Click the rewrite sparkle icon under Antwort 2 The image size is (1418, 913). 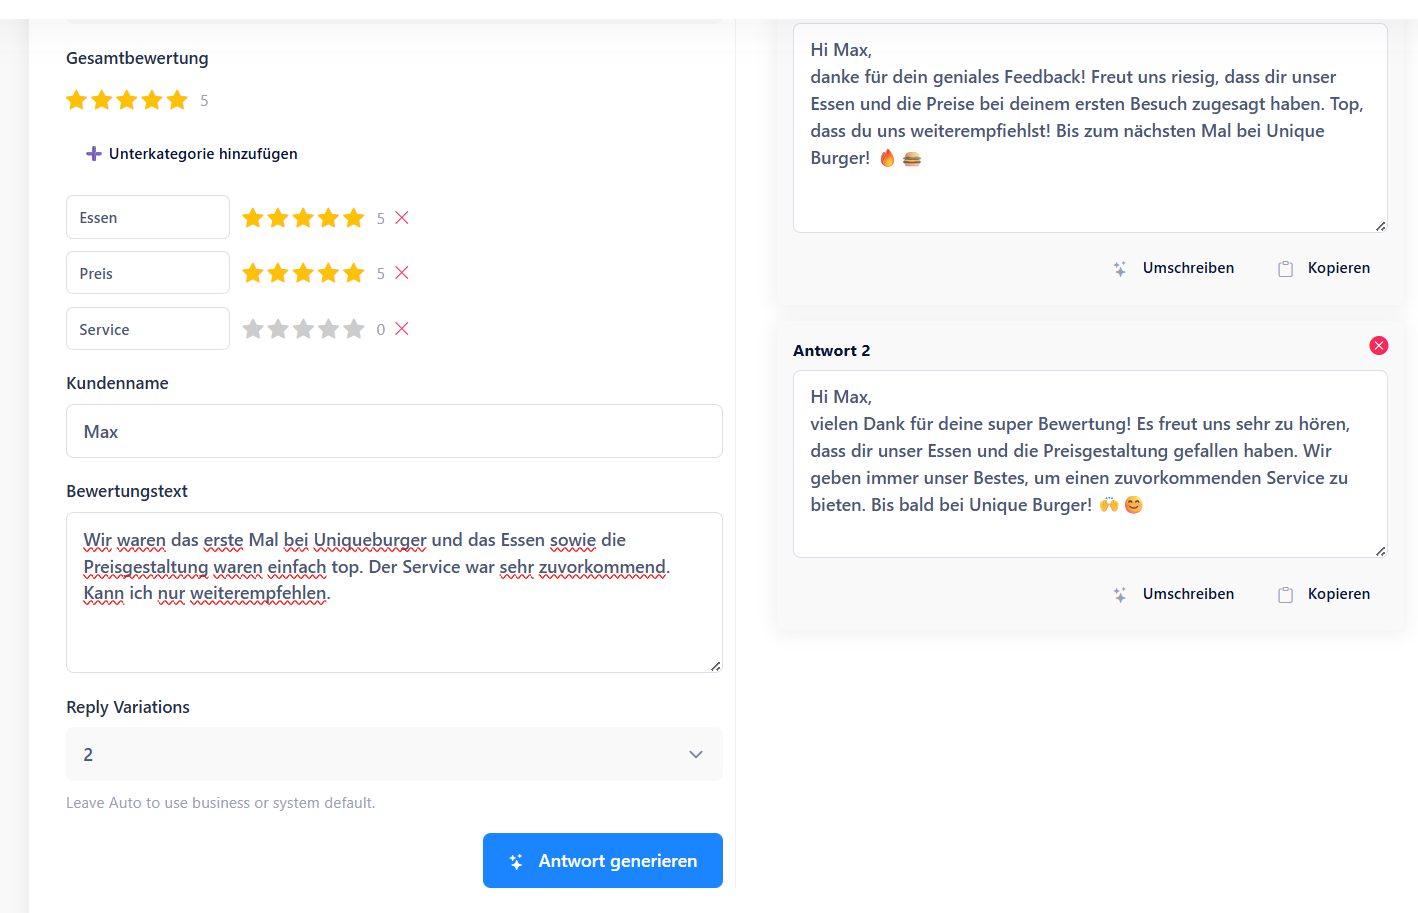pos(1120,595)
